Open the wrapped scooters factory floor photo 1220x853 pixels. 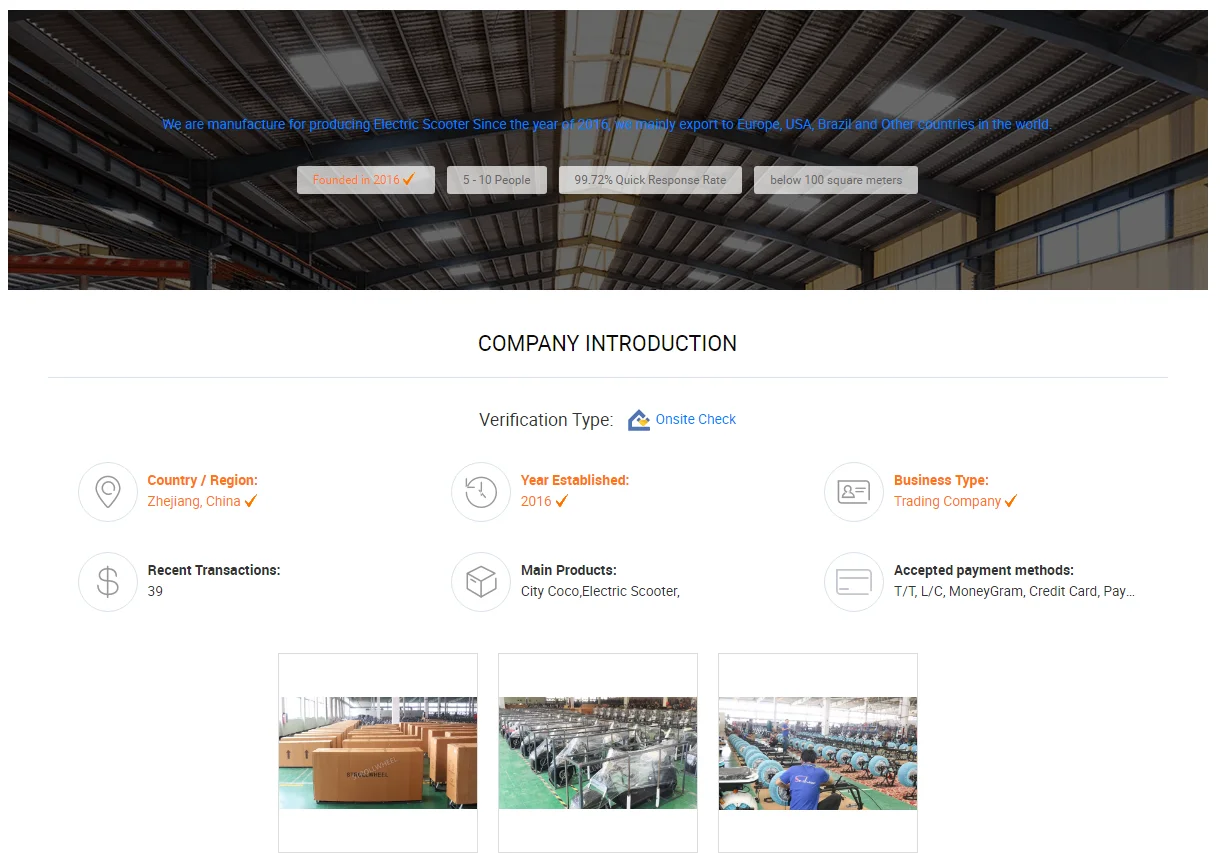(598, 753)
